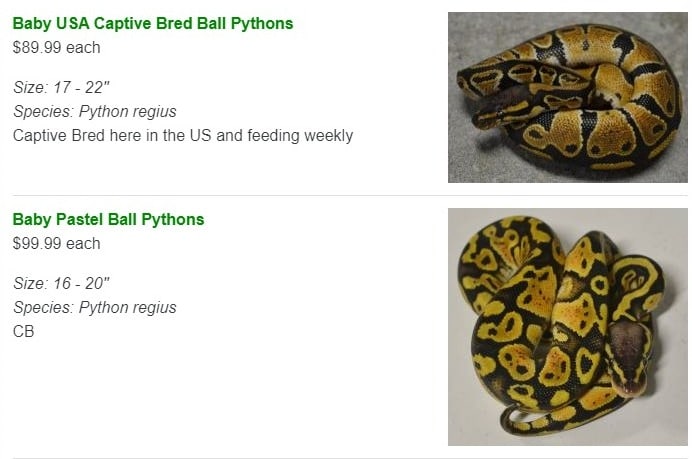Click the brown ball python photo thumbnail
Image resolution: width=692 pixels, height=459 pixels.
coord(568,97)
